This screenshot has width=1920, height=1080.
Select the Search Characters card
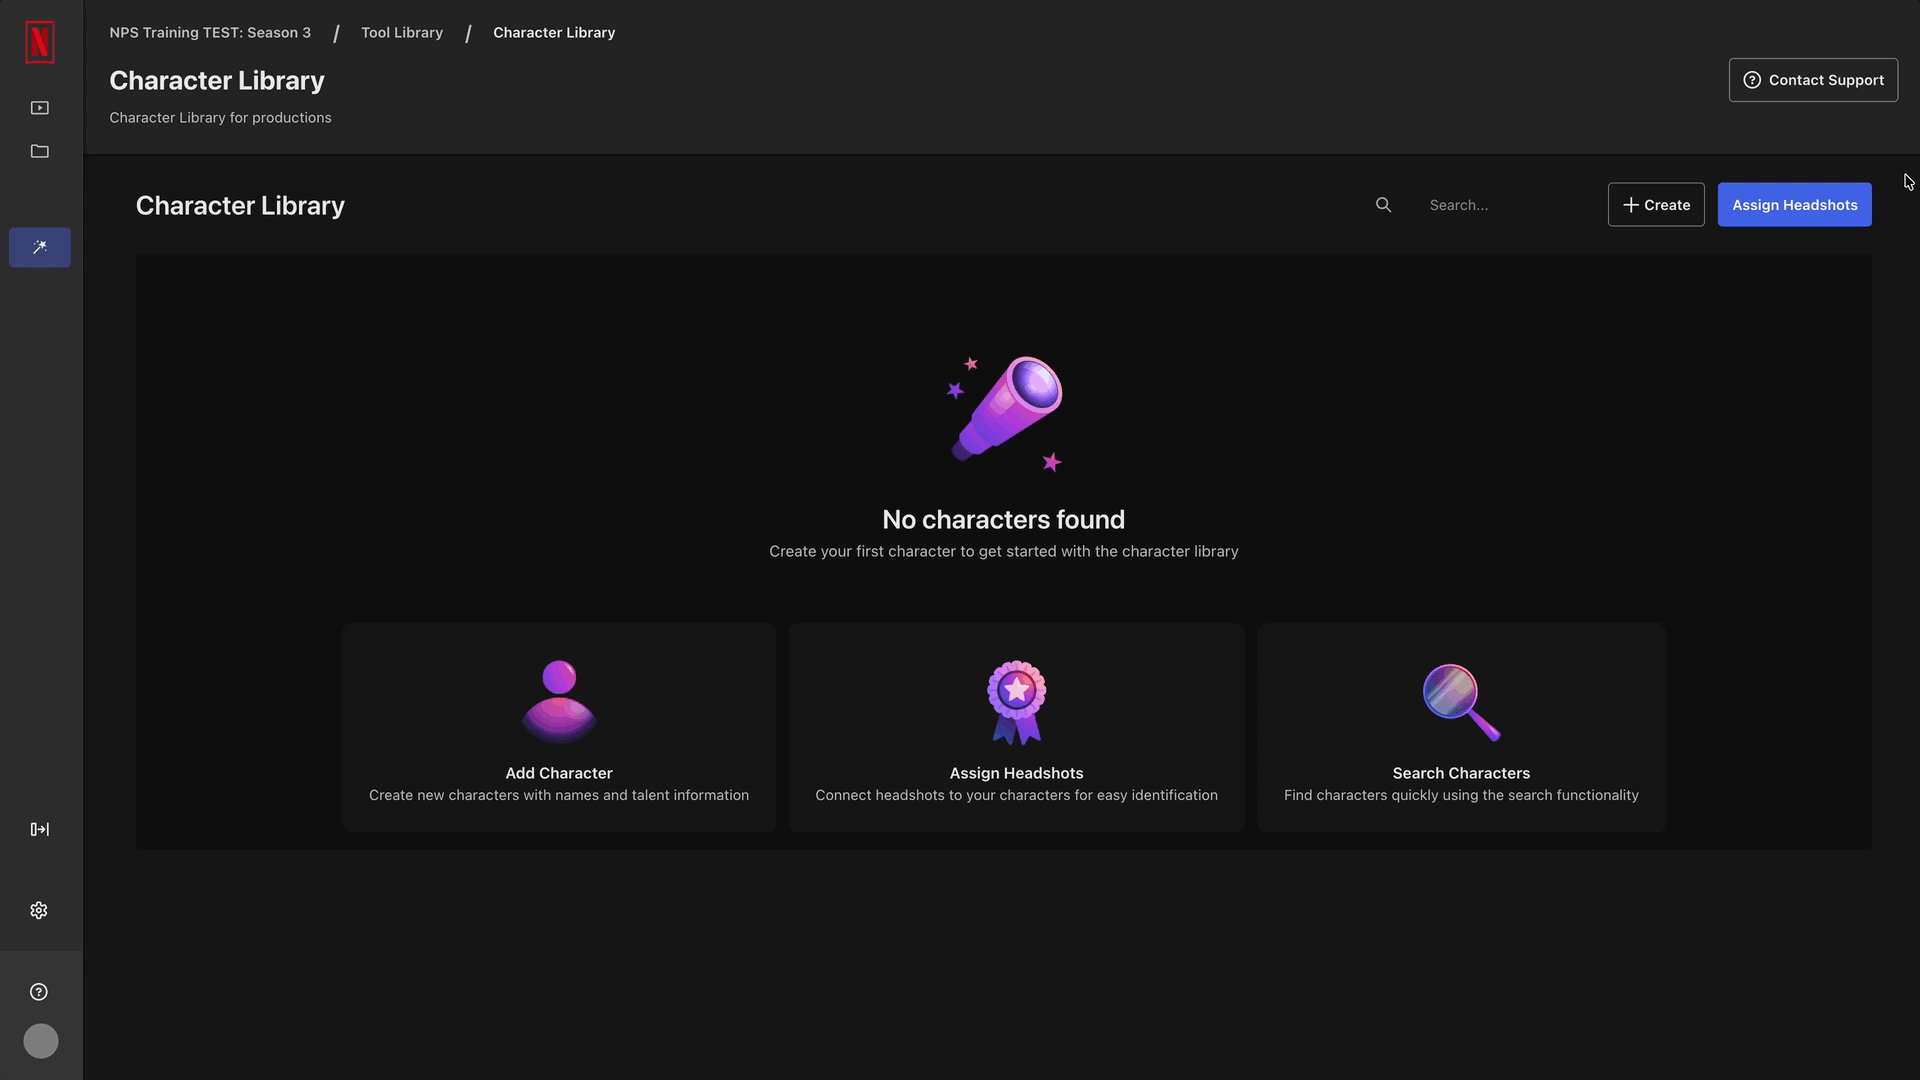point(1461,728)
